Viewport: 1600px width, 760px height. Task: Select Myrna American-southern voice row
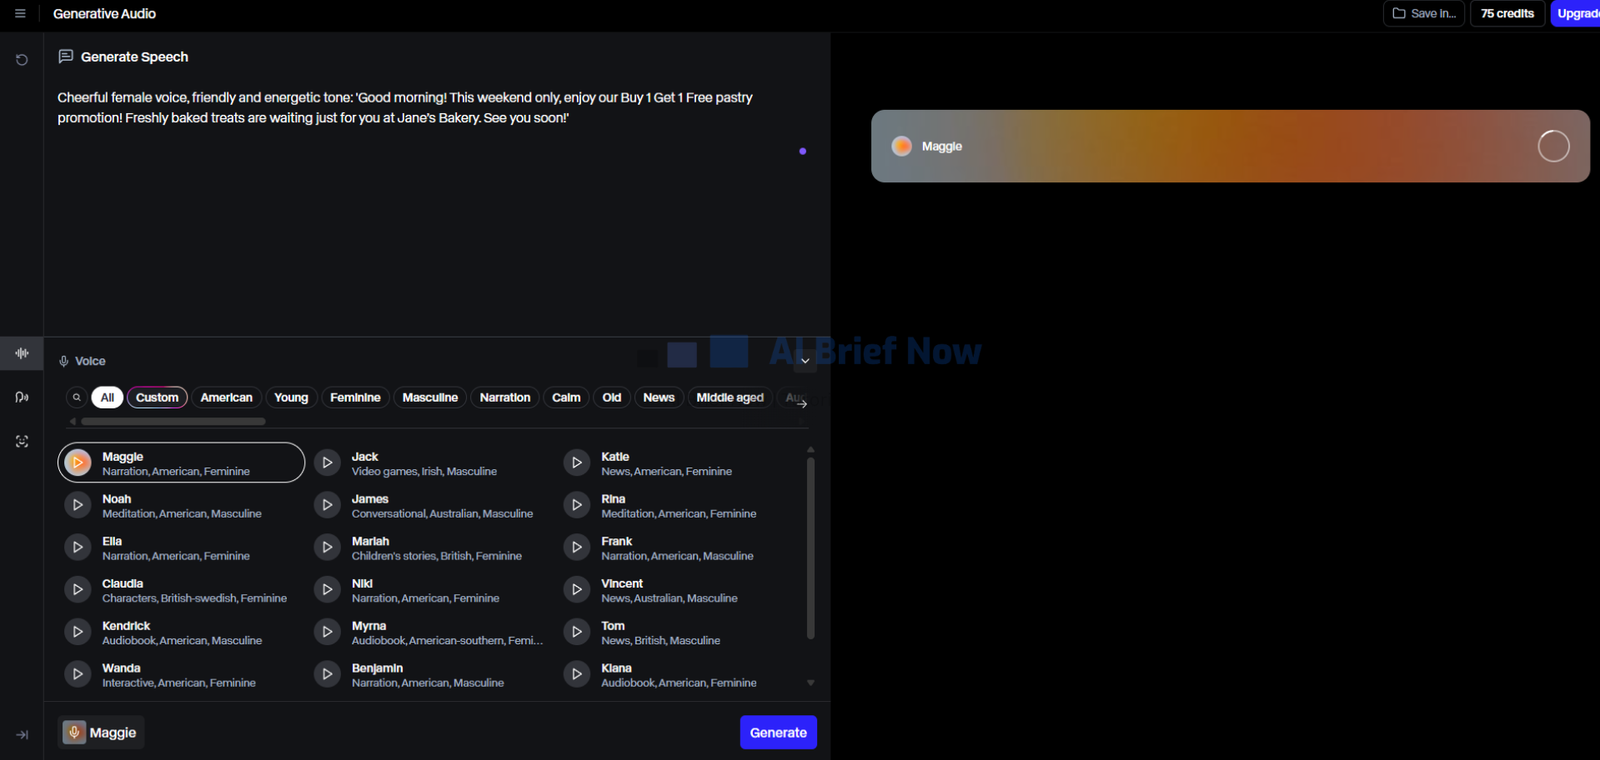pos(430,632)
